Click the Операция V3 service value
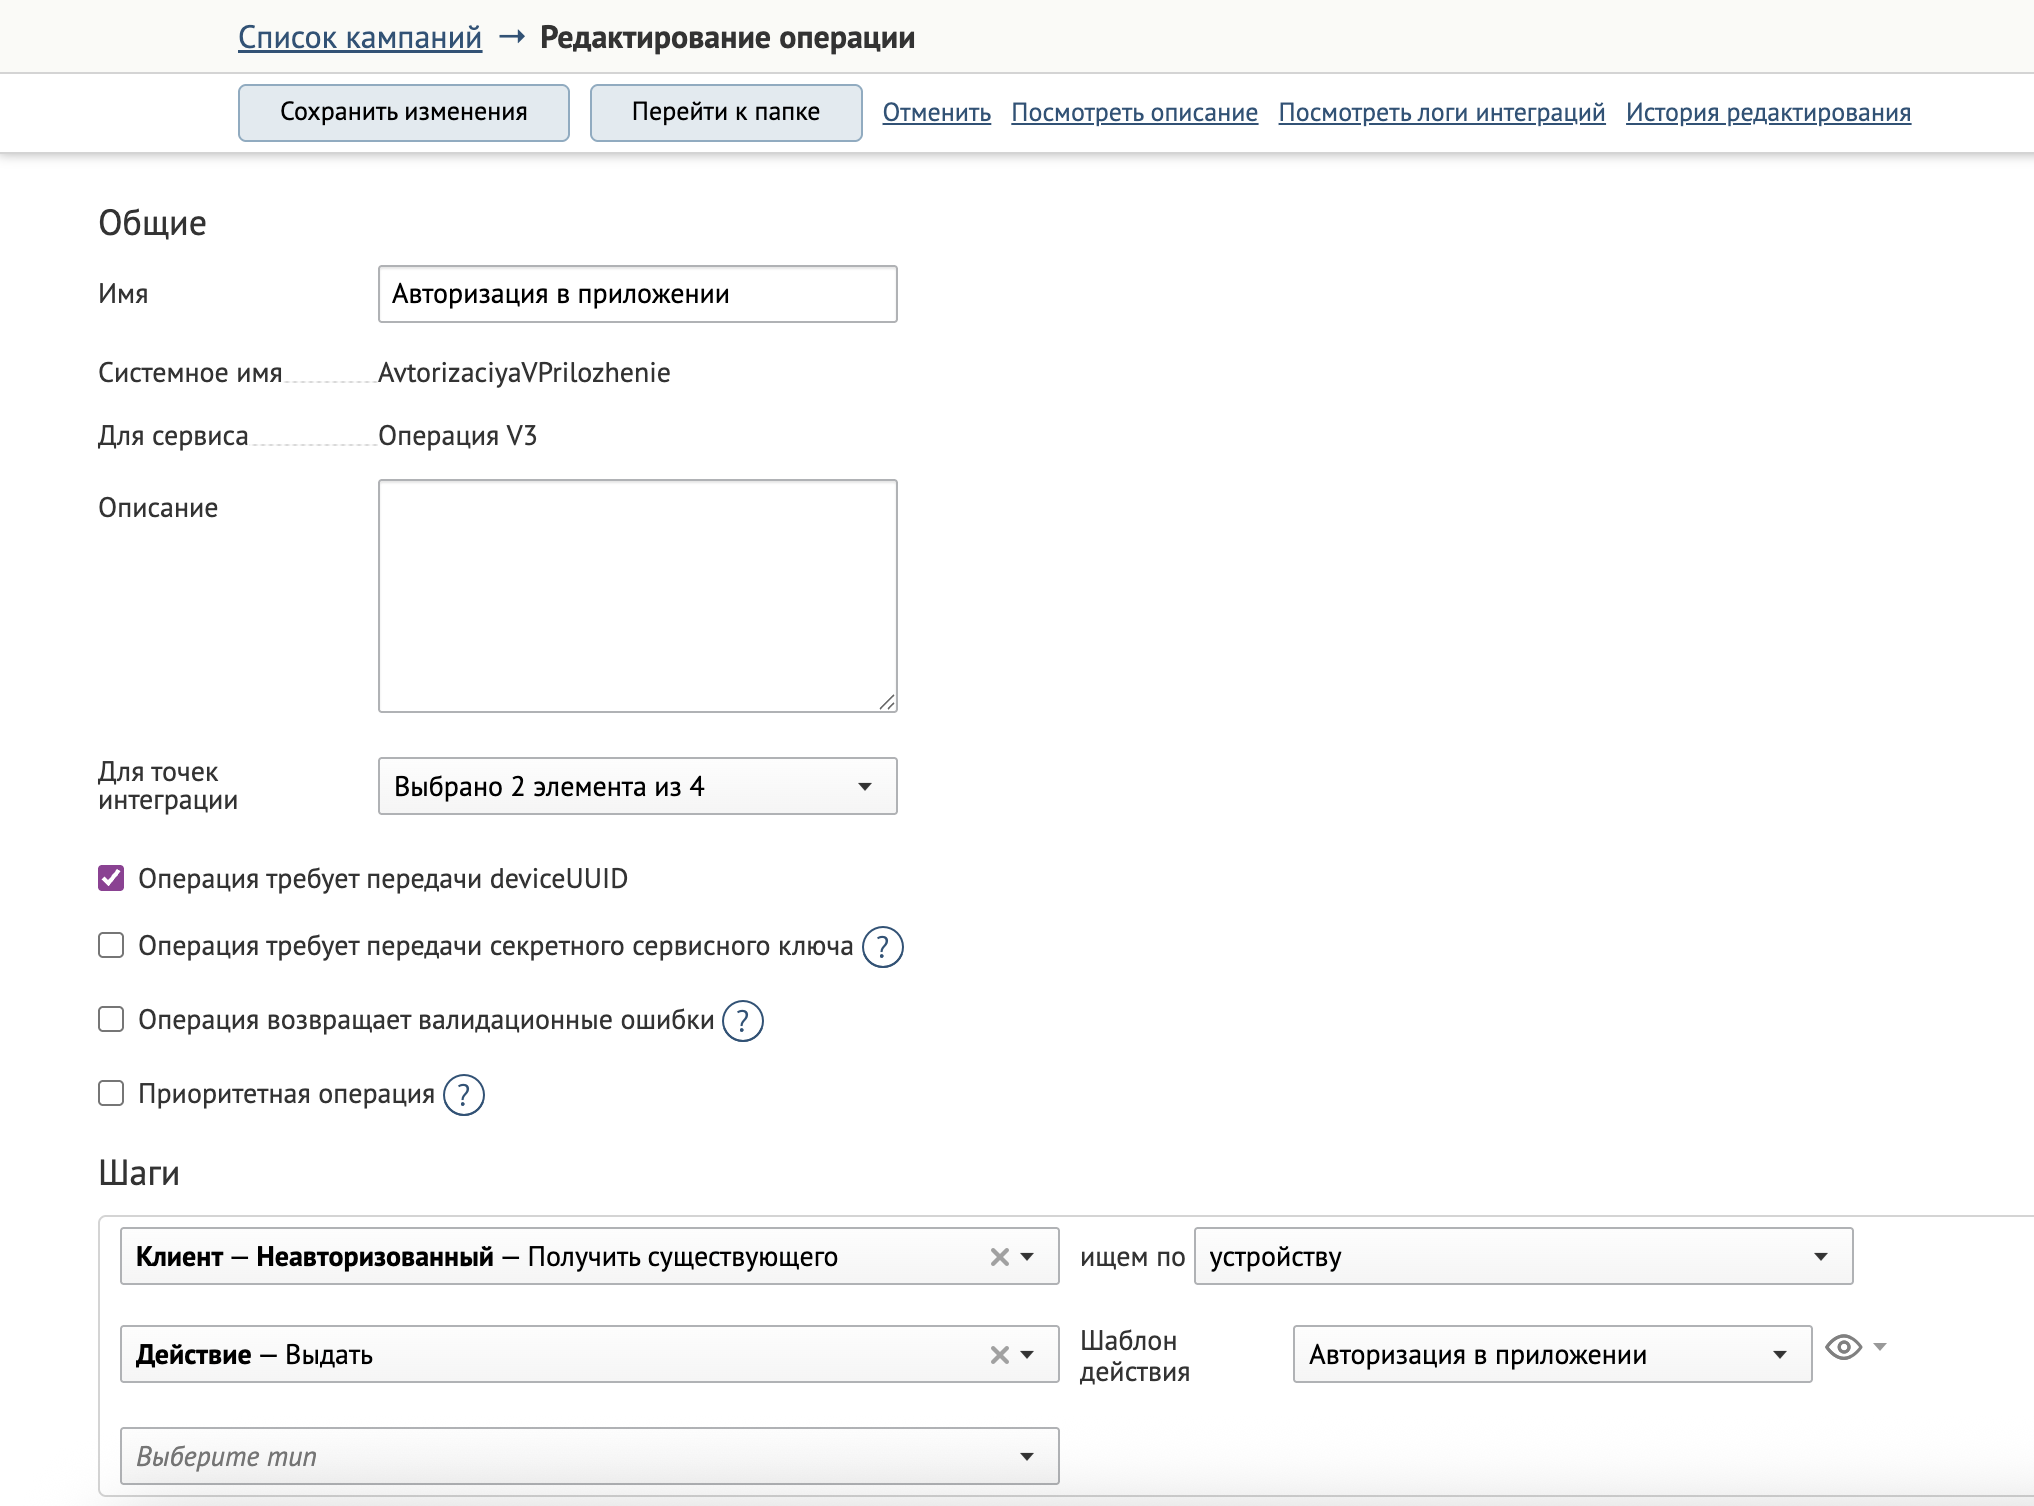This screenshot has width=2034, height=1506. tap(457, 436)
